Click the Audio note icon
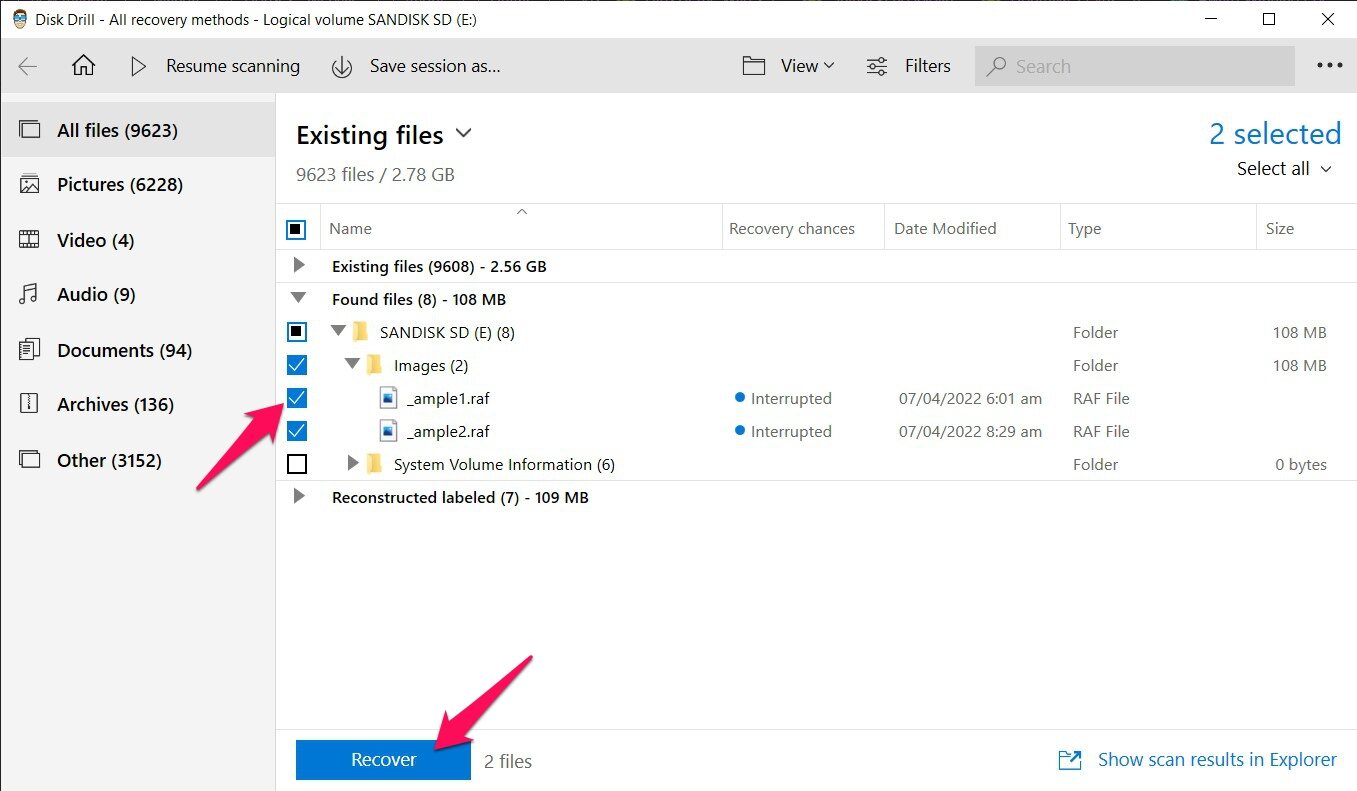 pyautogui.click(x=30, y=294)
